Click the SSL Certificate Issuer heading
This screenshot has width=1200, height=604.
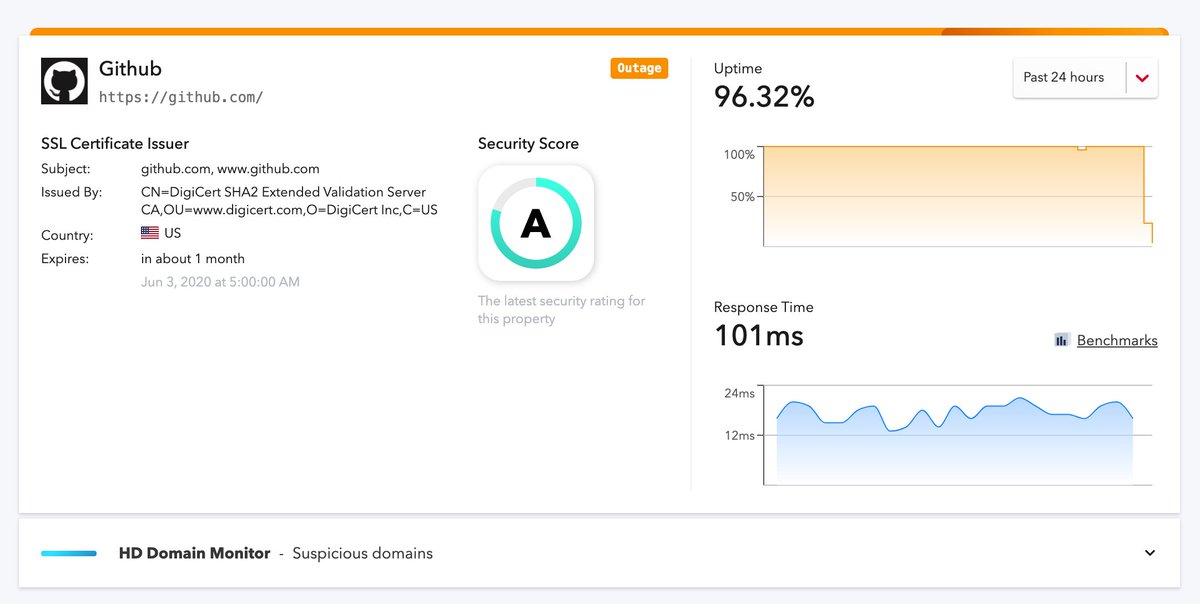(x=115, y=143)
